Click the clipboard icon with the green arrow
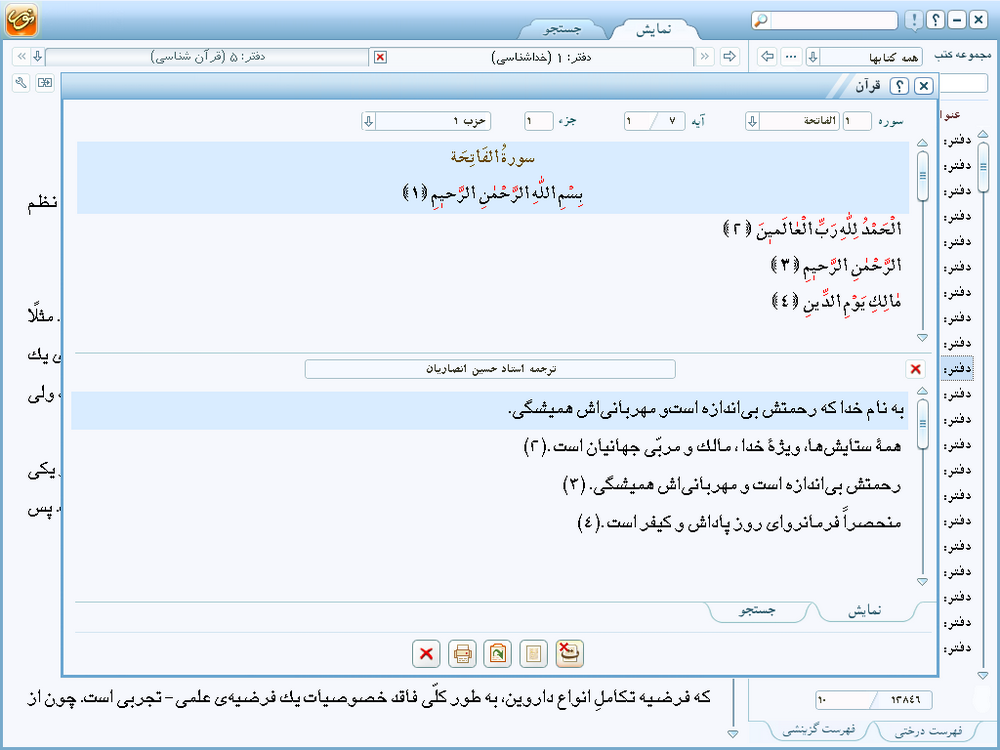Image resolution: width=1000 pixels, height=750 pixels. (x=497, y=654)
